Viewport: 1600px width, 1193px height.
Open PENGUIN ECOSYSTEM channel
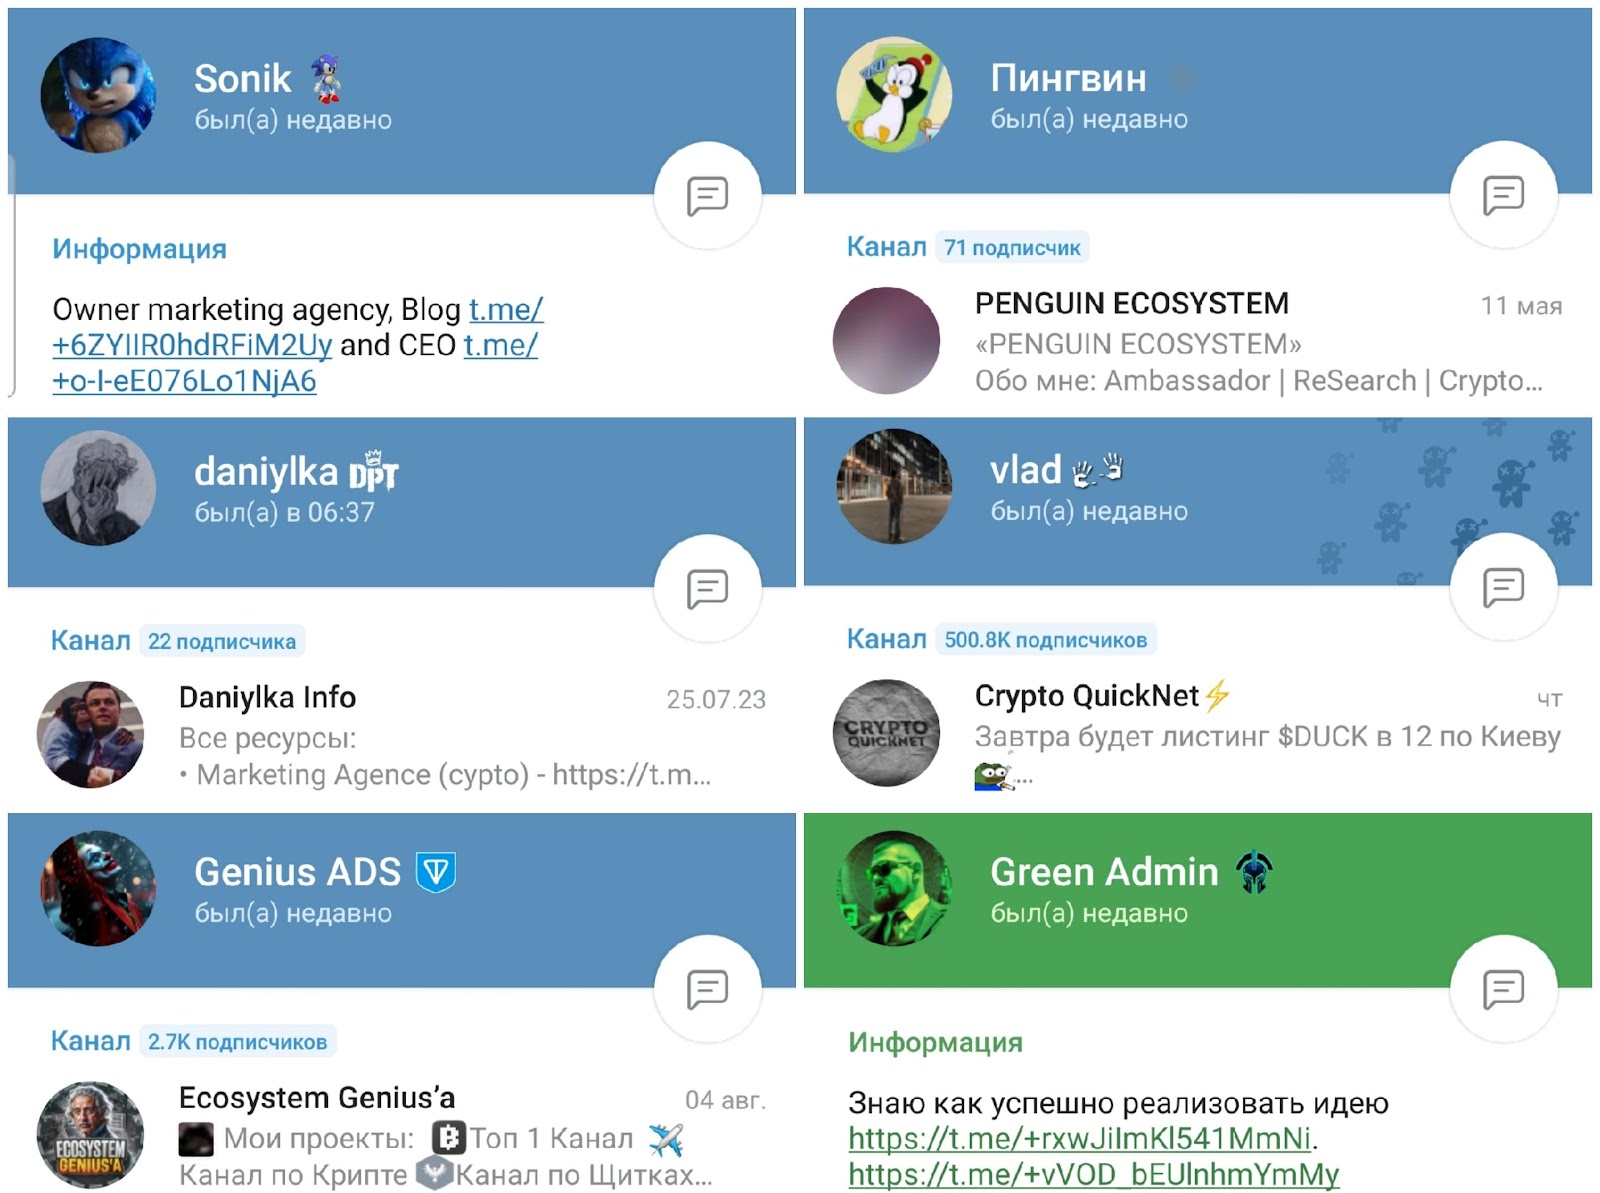[1198, 341]
